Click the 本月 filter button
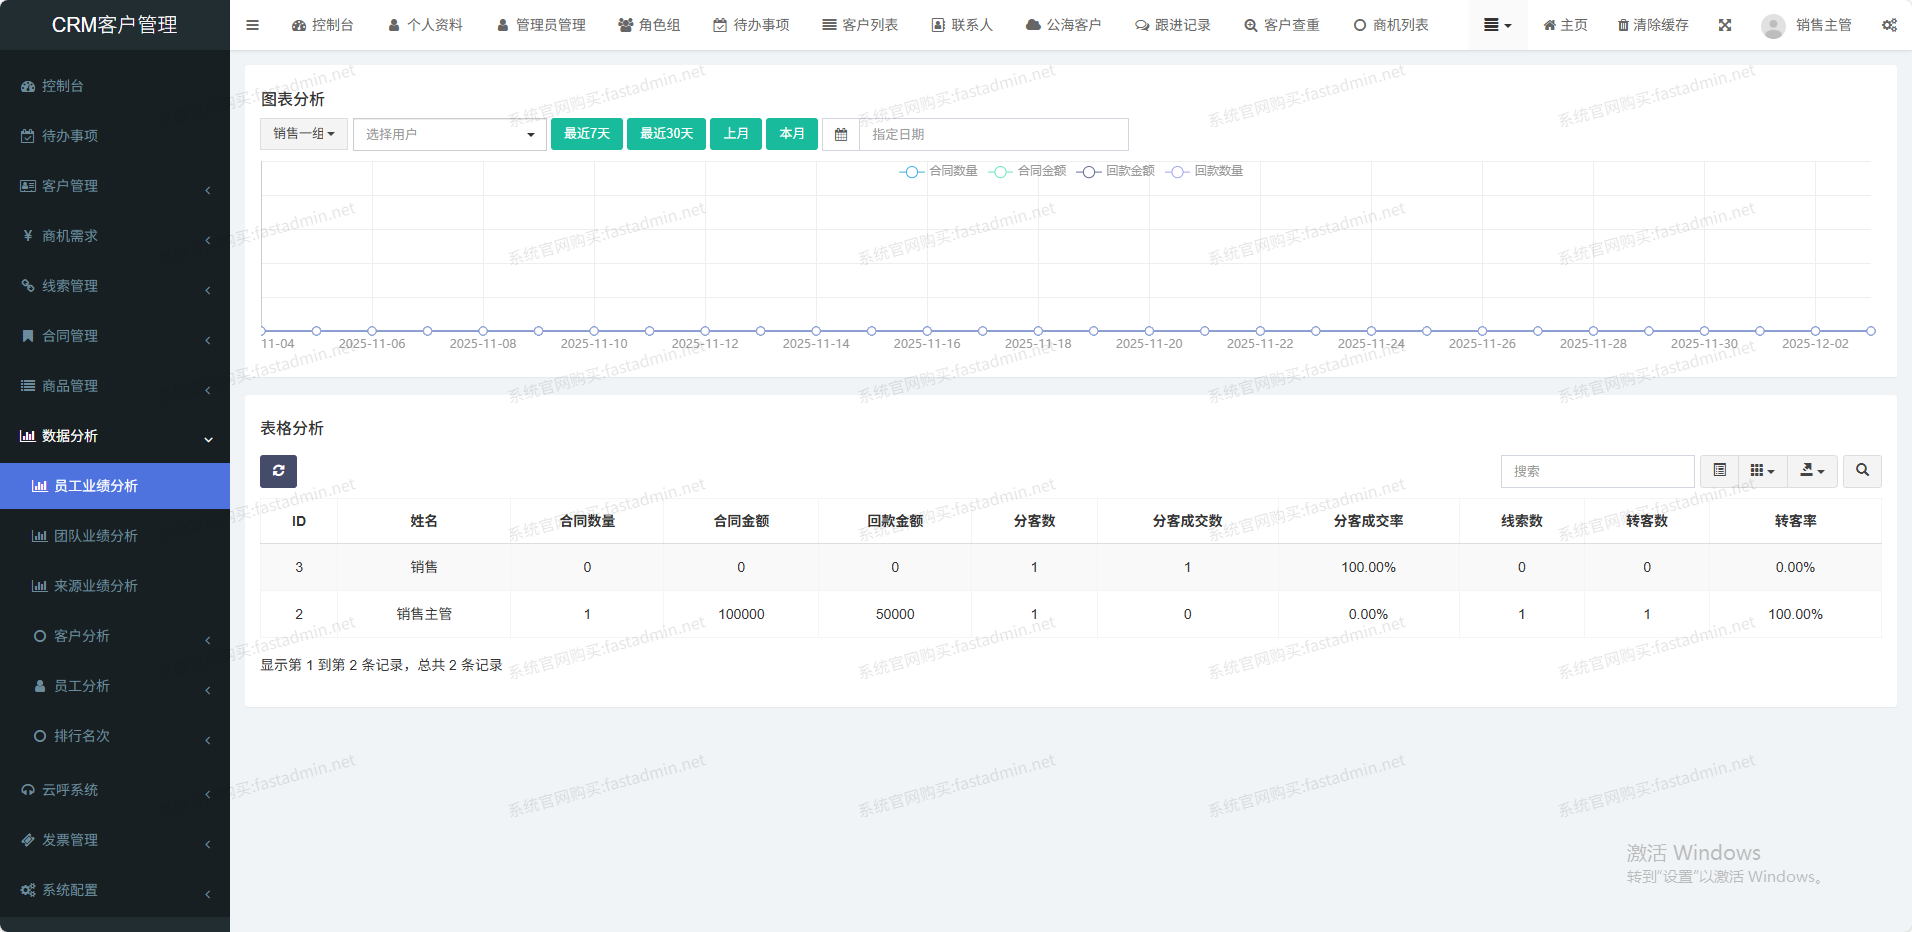 [792, 134]
